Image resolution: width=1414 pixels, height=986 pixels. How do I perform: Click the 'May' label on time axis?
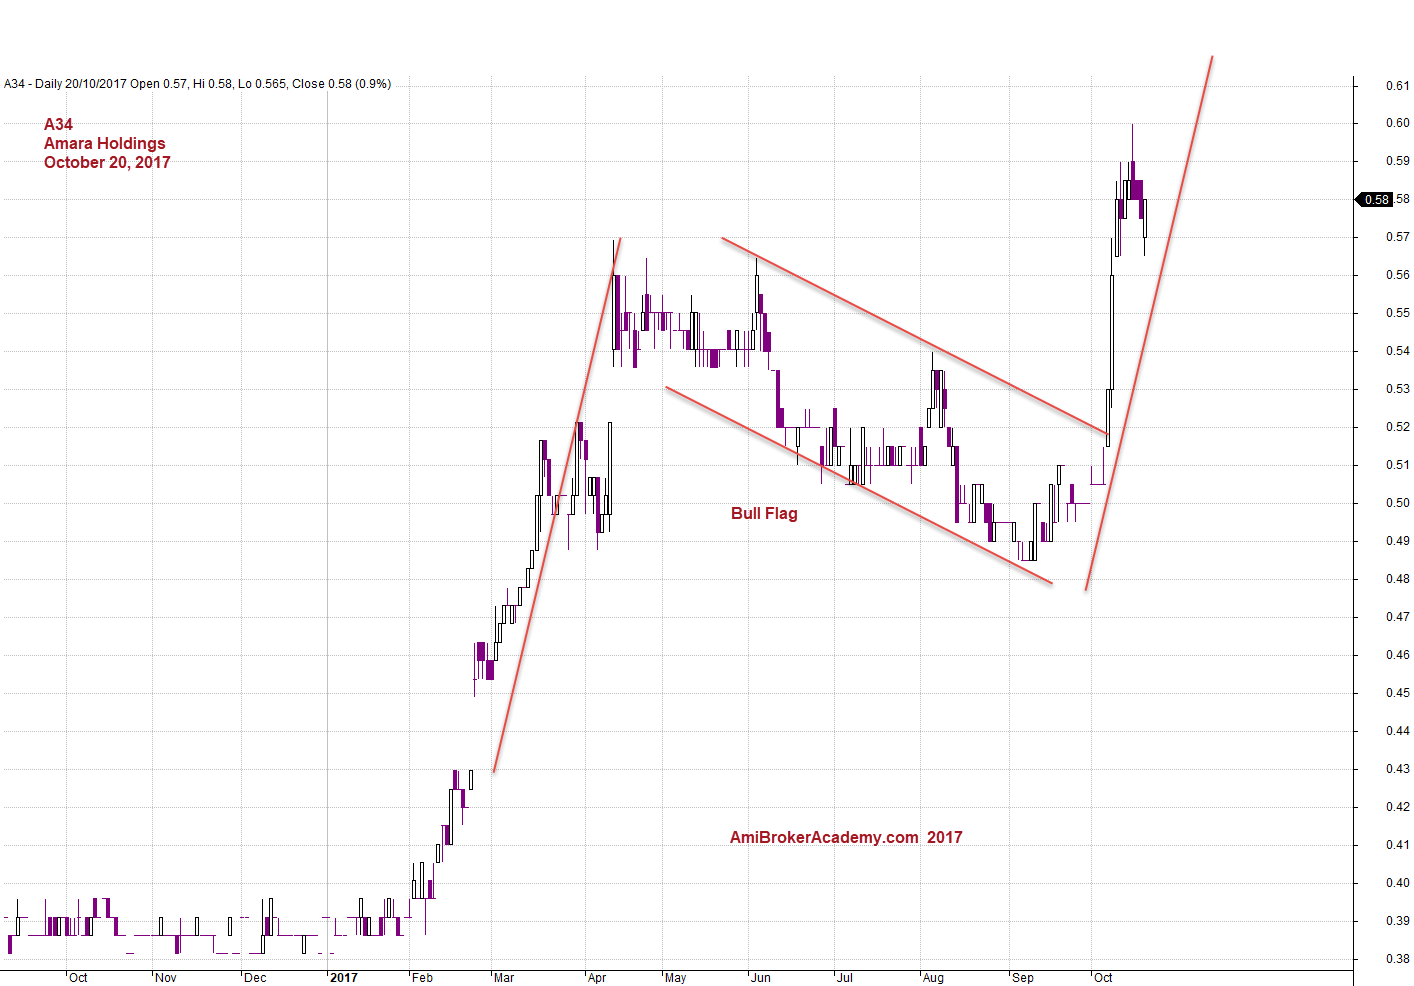675,978
